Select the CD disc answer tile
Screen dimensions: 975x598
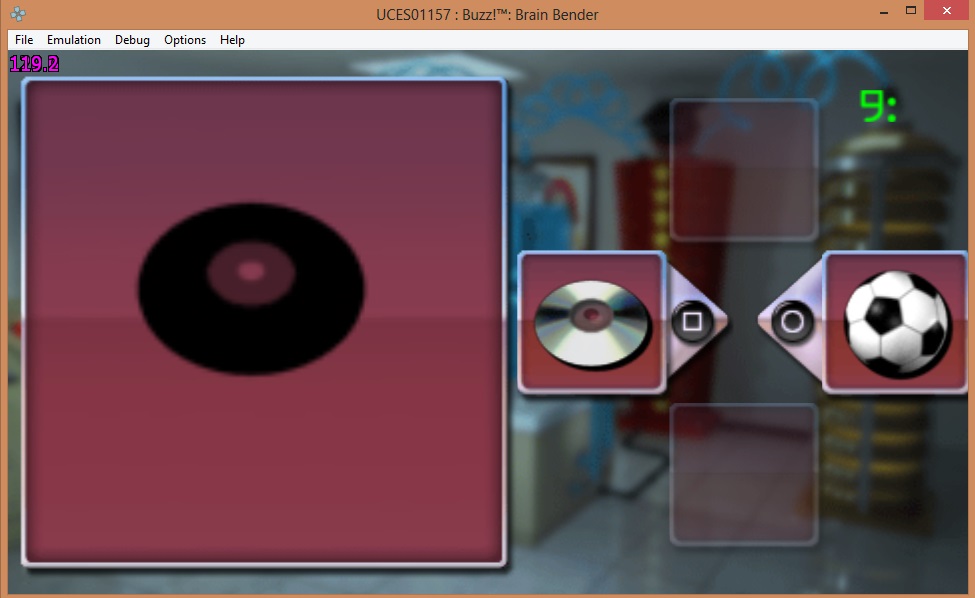pos(591,321)
